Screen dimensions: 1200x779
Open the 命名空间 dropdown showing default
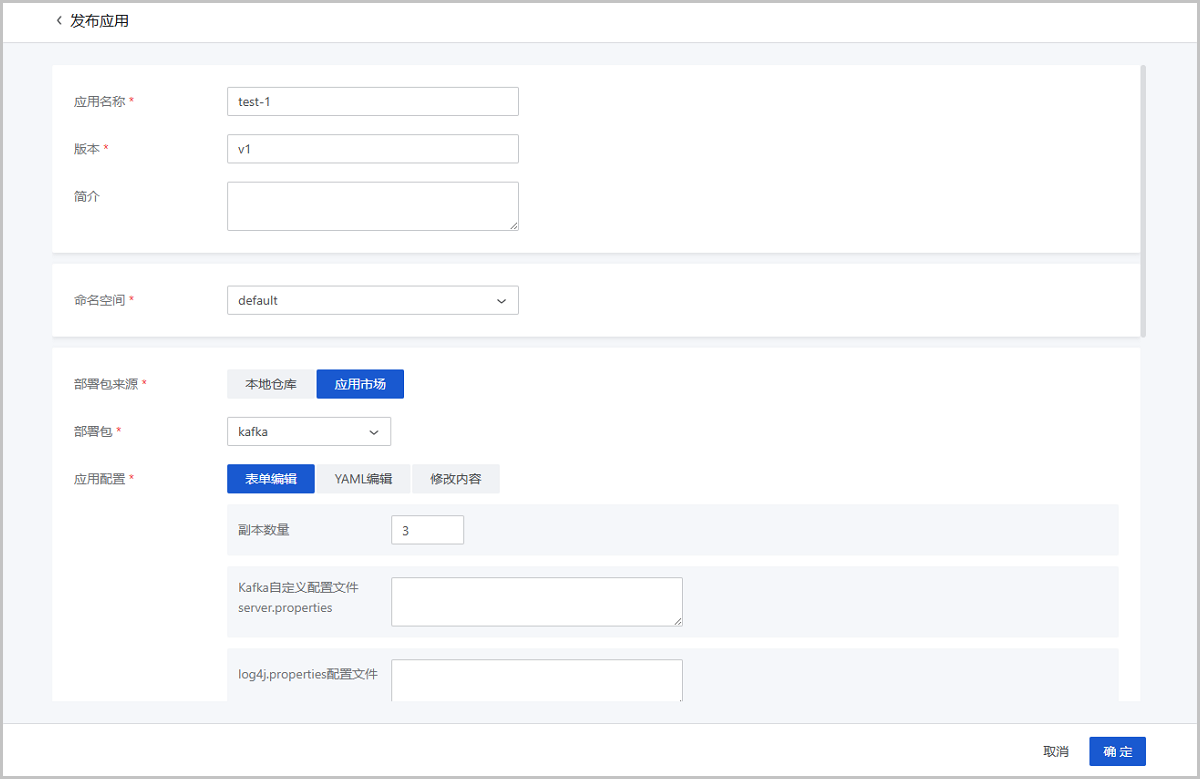(372, 300)
